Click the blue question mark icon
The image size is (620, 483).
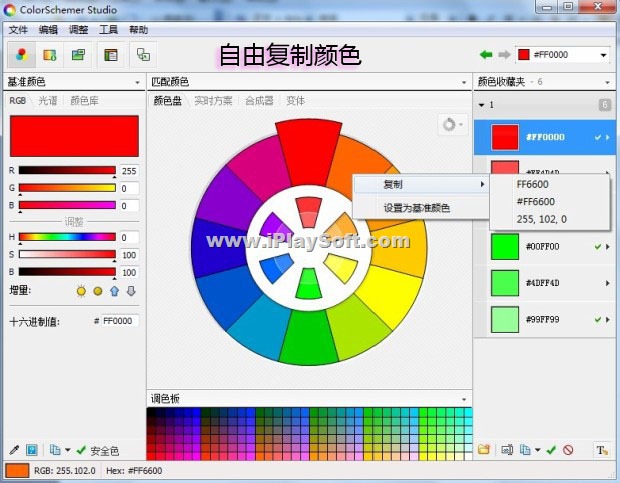[32, 450]
